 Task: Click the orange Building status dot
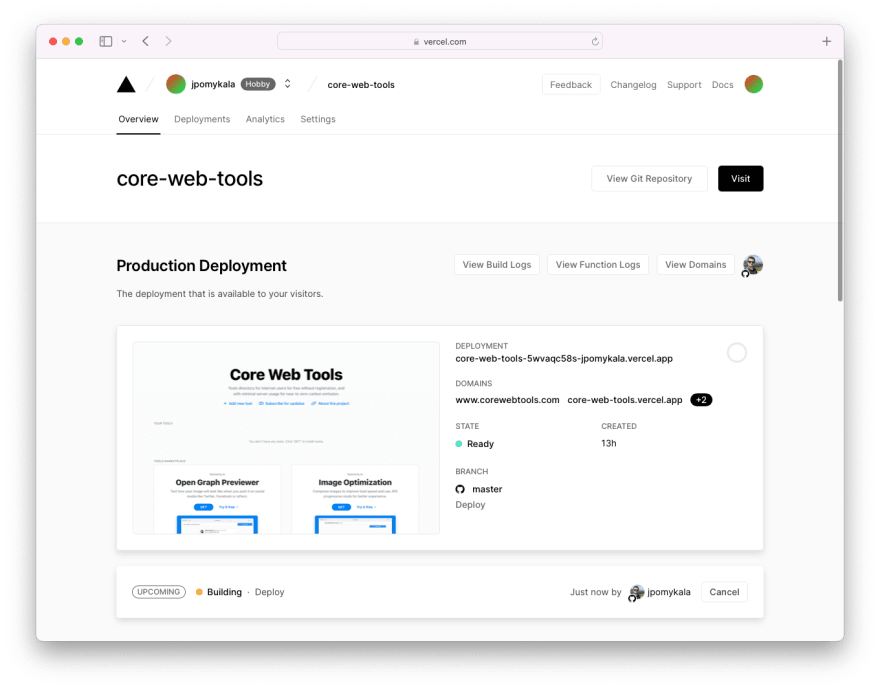coord(199,592)
